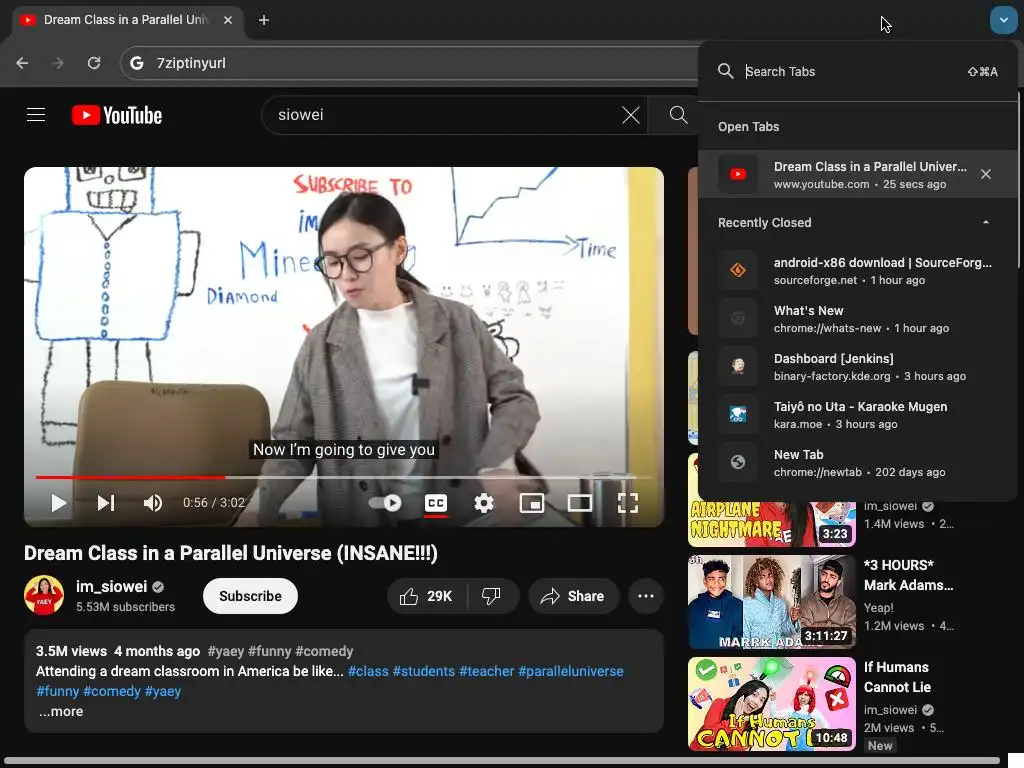The height and width of the screenshot is (768, 1024).
Task: Open If Humans Cannot Lie title
Action: (897, 677)
